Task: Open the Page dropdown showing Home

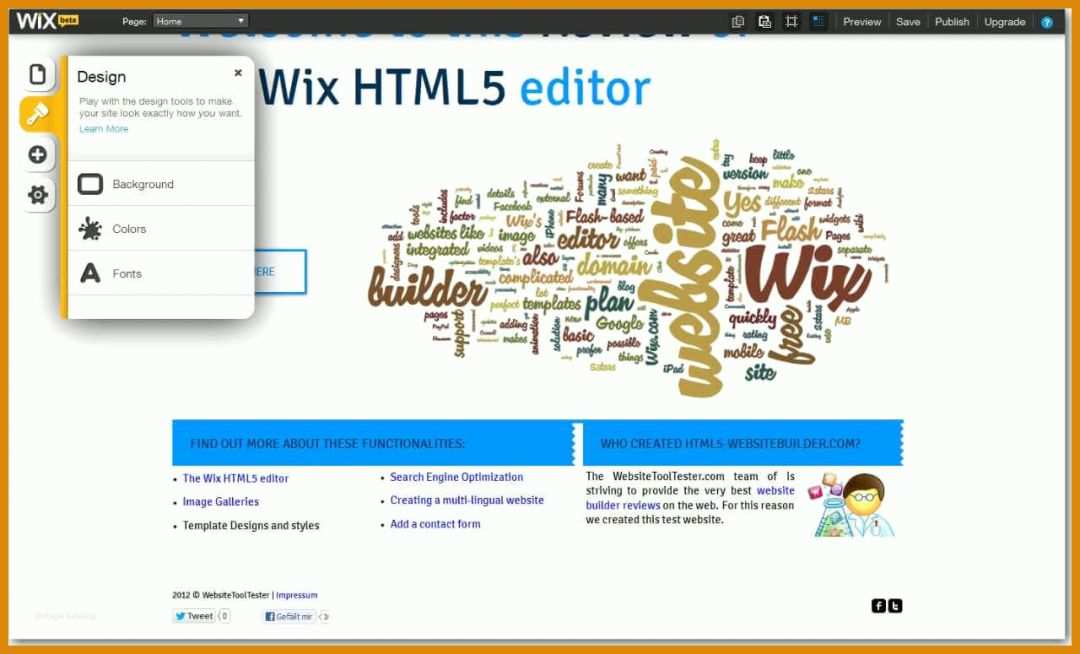Action: (x=200, y=21)
